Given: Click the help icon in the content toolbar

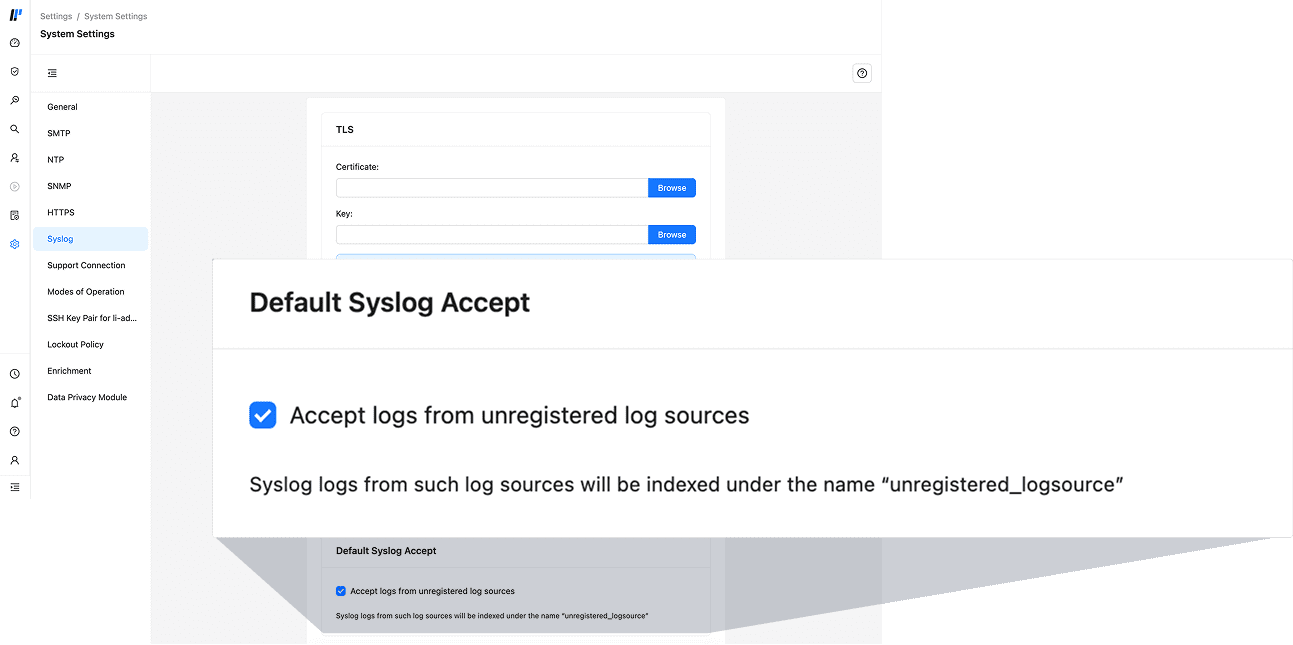Looking at the screenshot, I should pos(862,73).
